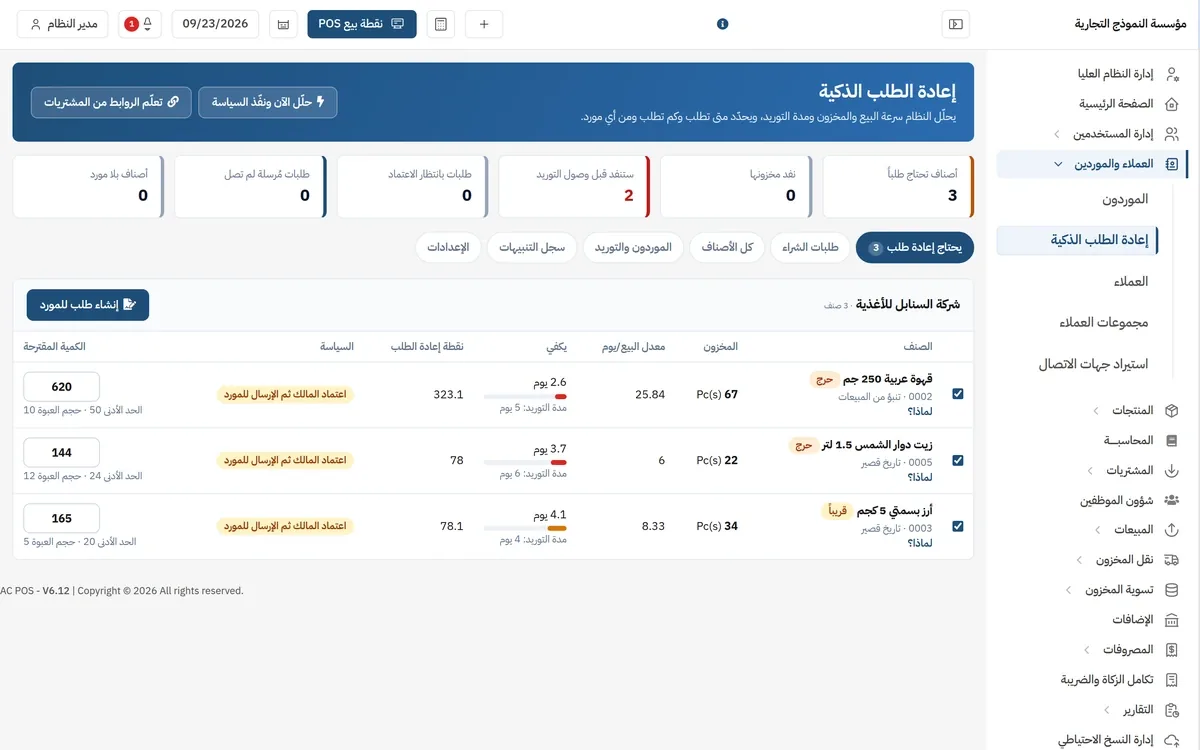Click the cash register icon beside the date
Image resolution: width=1200 pixels, height=750 pixels.
[283, 24]
